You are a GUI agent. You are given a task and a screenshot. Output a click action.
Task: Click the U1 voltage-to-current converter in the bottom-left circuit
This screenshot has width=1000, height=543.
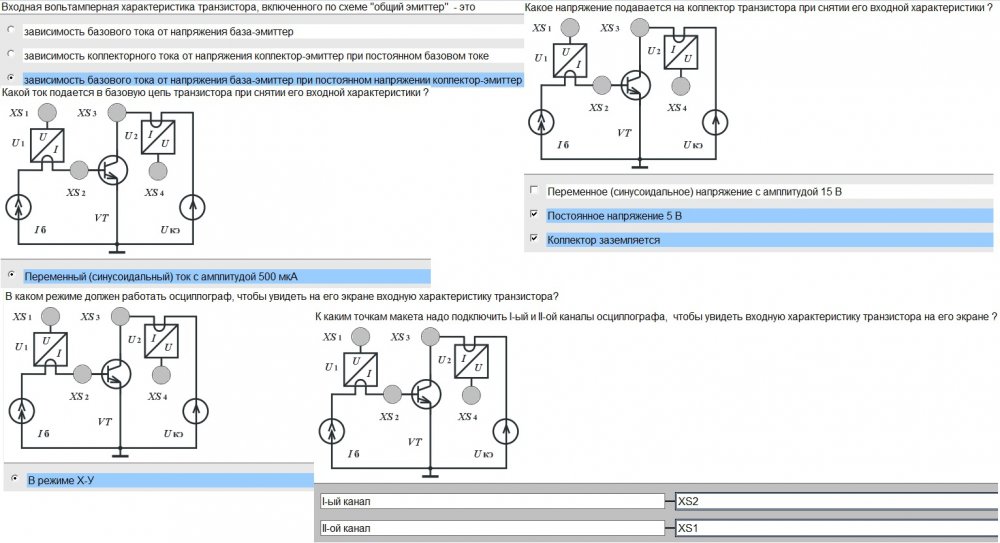click(x=50, y=350)
